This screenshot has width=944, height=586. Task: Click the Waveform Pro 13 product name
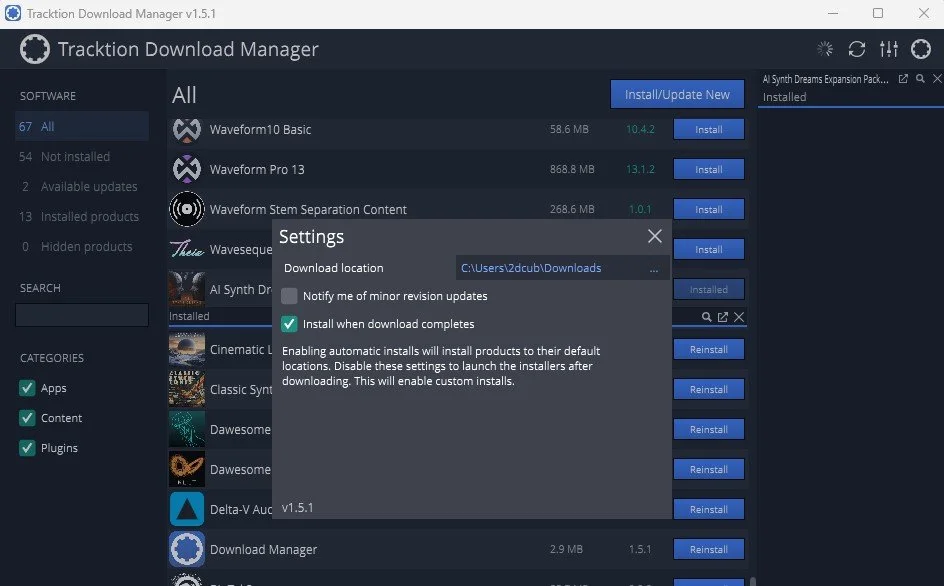click(x=257, y=170)
